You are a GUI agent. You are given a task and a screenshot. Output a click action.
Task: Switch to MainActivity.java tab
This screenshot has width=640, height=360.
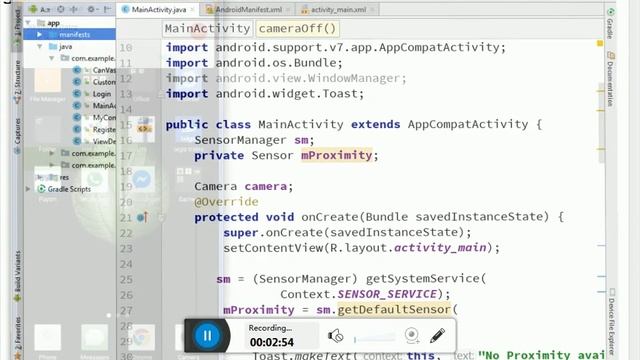pos(159,9)
